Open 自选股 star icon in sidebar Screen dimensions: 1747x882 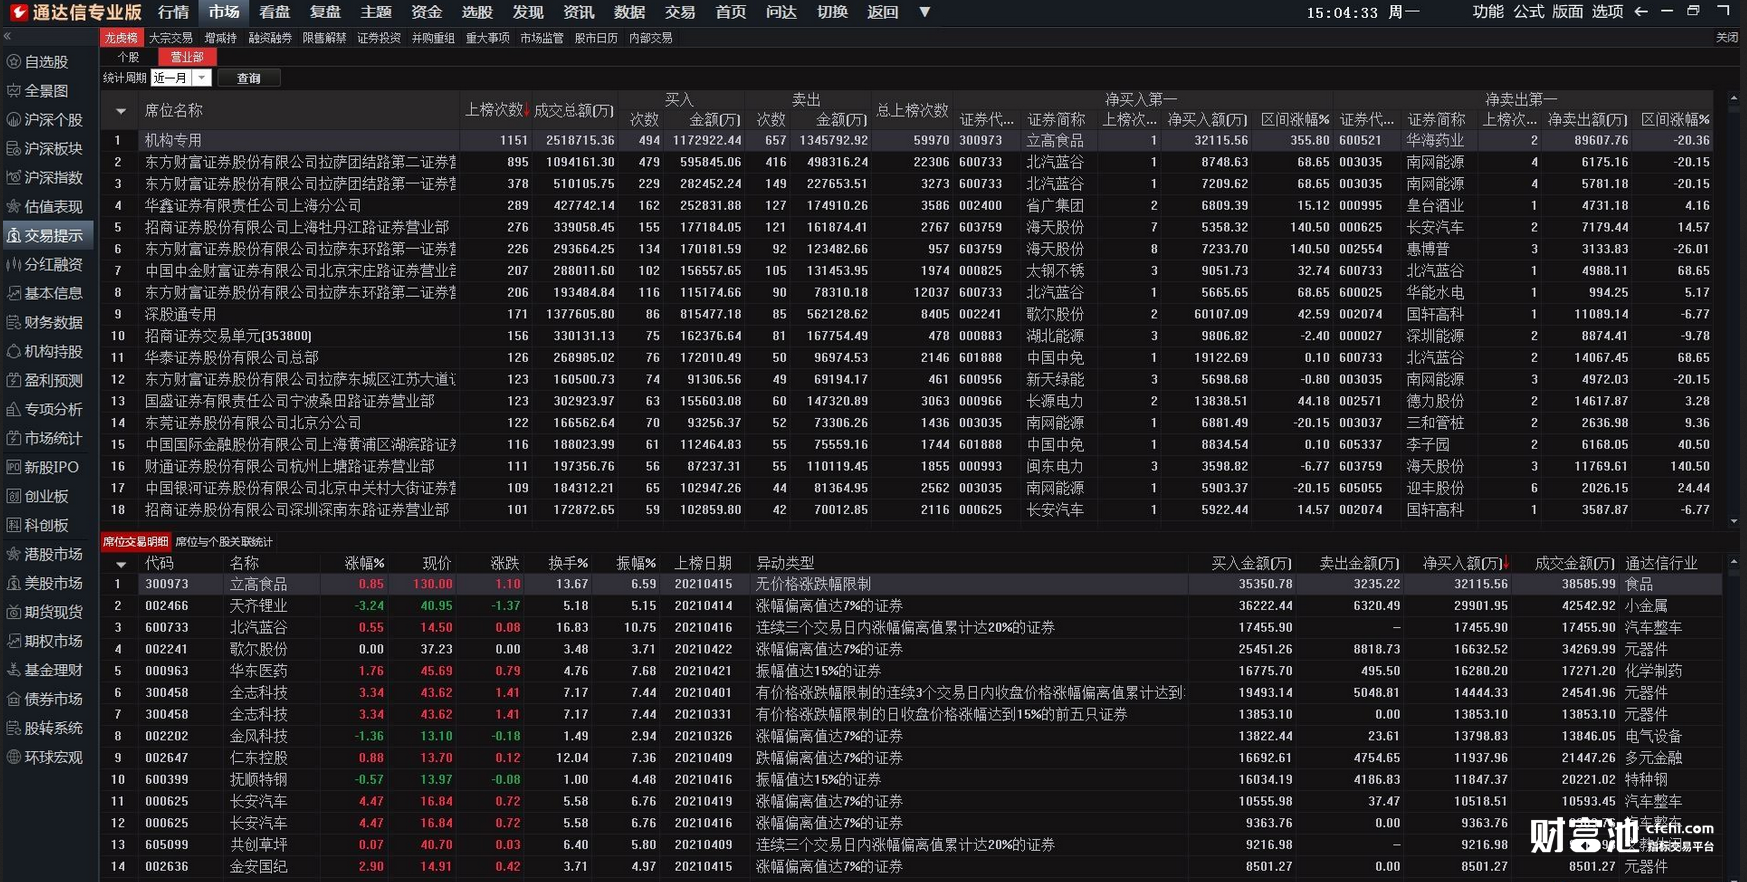click(x=14, y=62)
